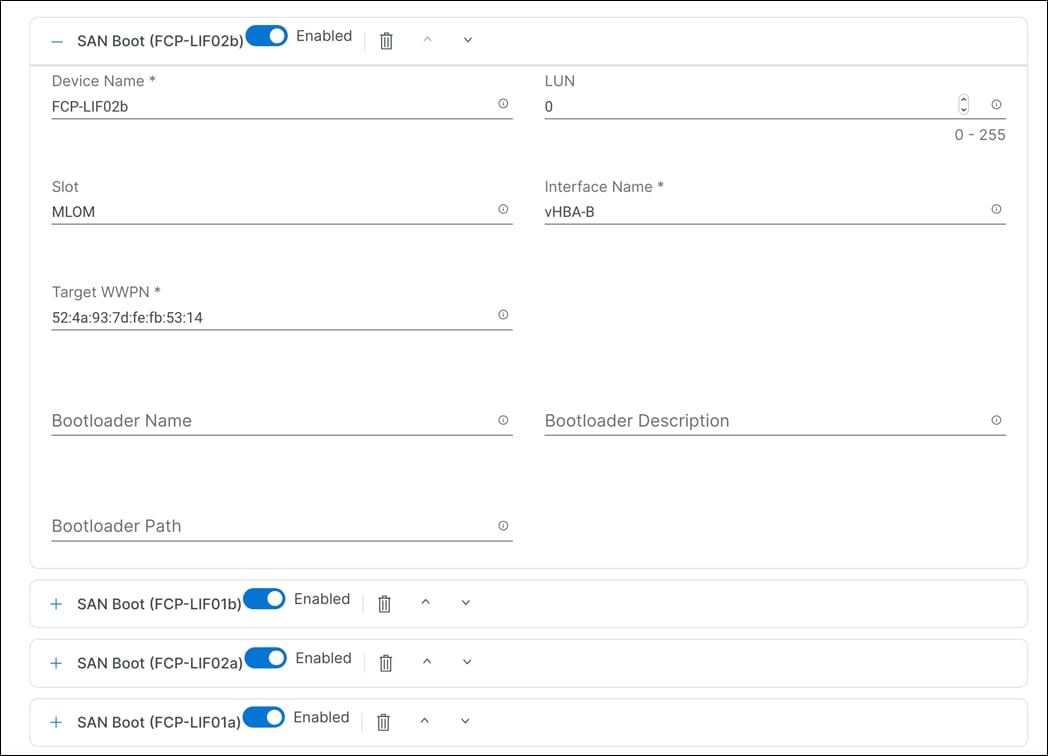Increment the LUN value using the stepper

tap(963, 98)
